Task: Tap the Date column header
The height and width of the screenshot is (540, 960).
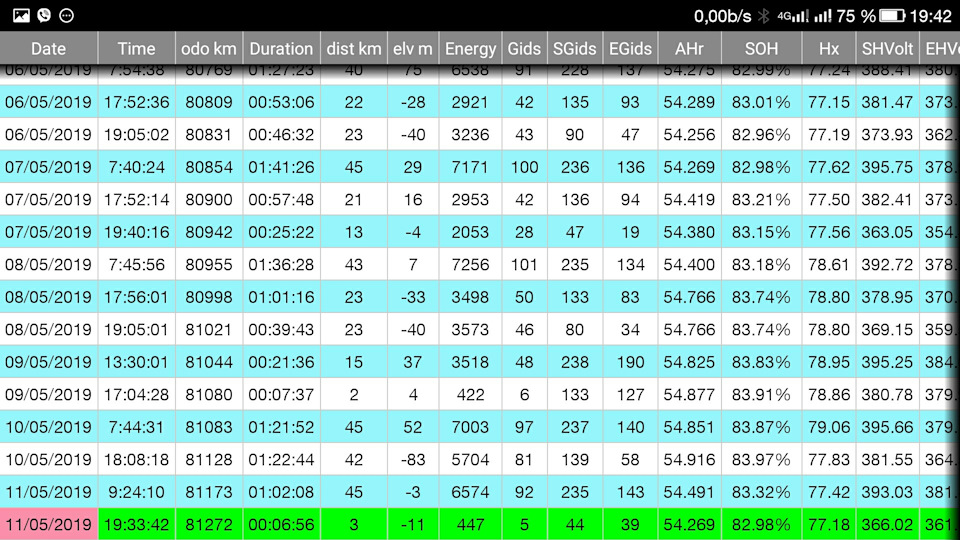Action: 48,48
